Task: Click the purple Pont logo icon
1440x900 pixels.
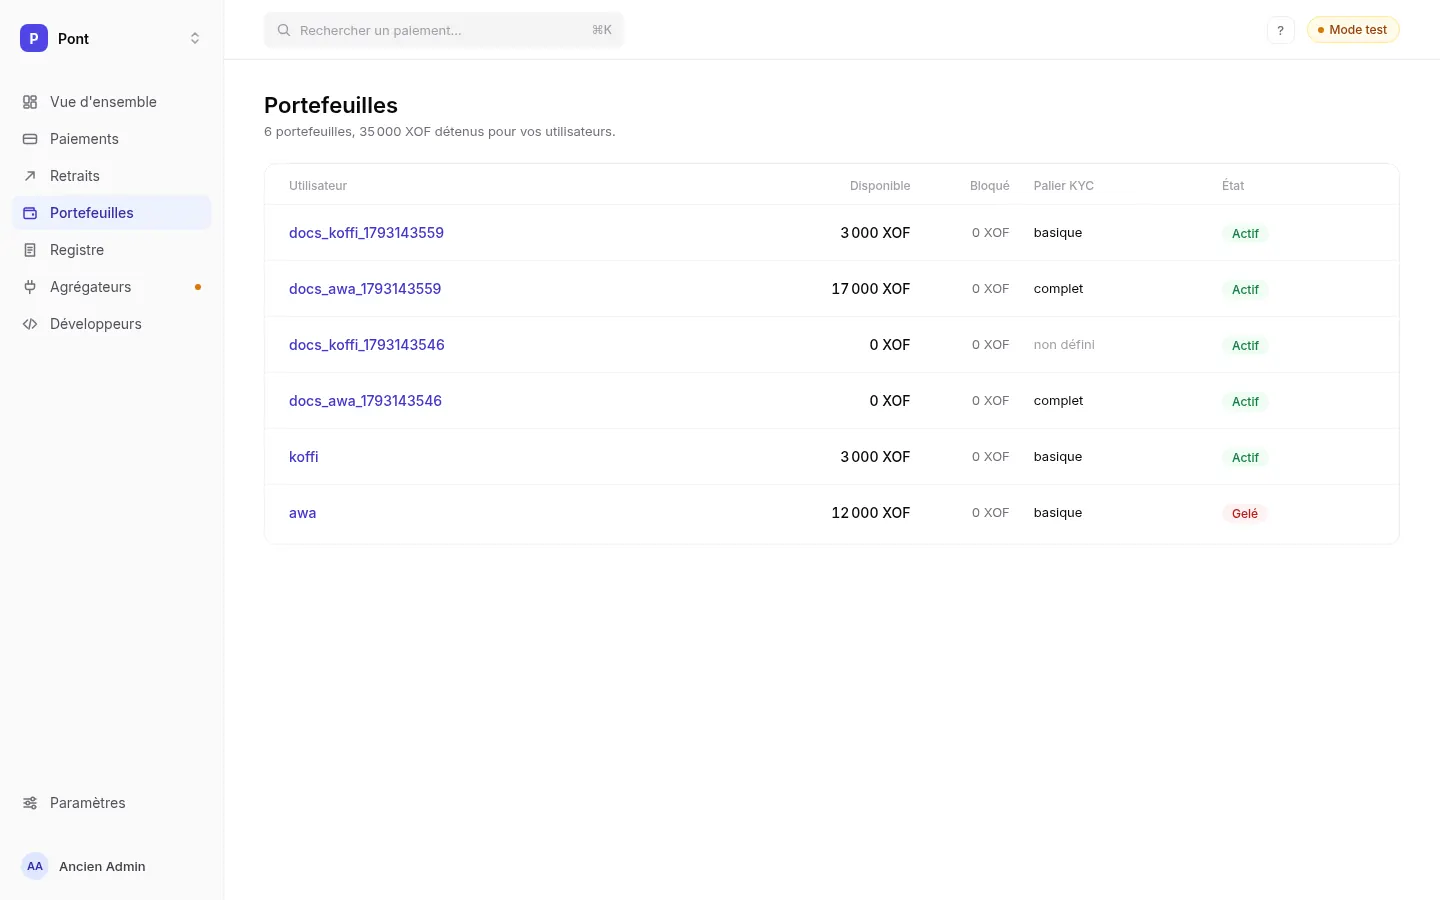Action: click(x=34, y=38)
